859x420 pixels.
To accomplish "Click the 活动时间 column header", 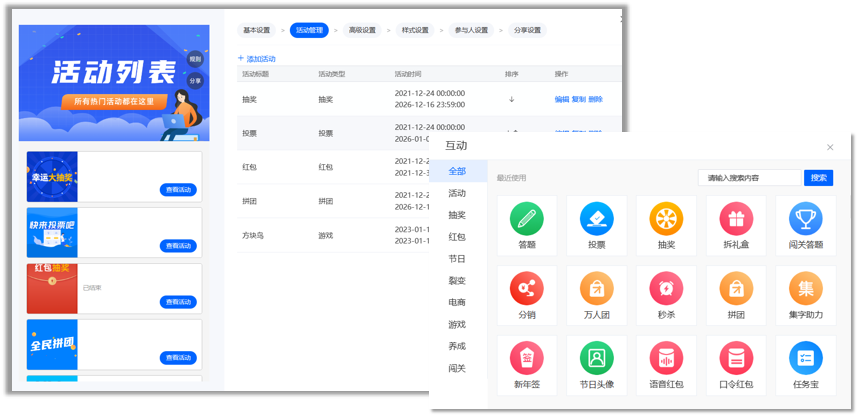I will click(x=408, y=74).
